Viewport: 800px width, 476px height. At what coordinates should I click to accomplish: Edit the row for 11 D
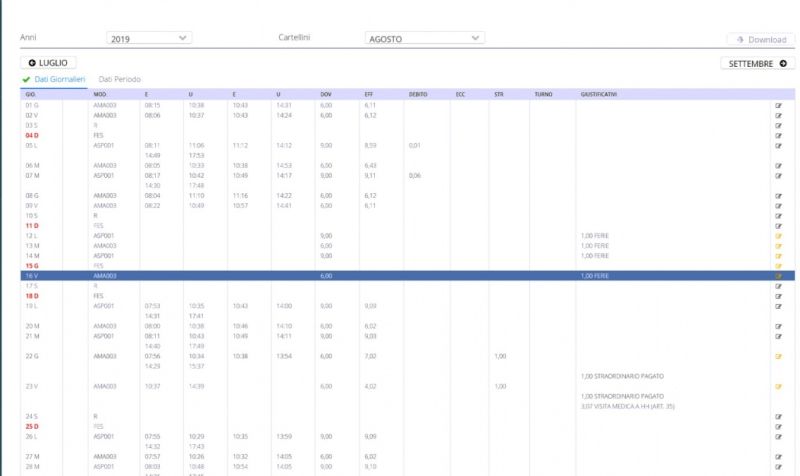point(778,226)
